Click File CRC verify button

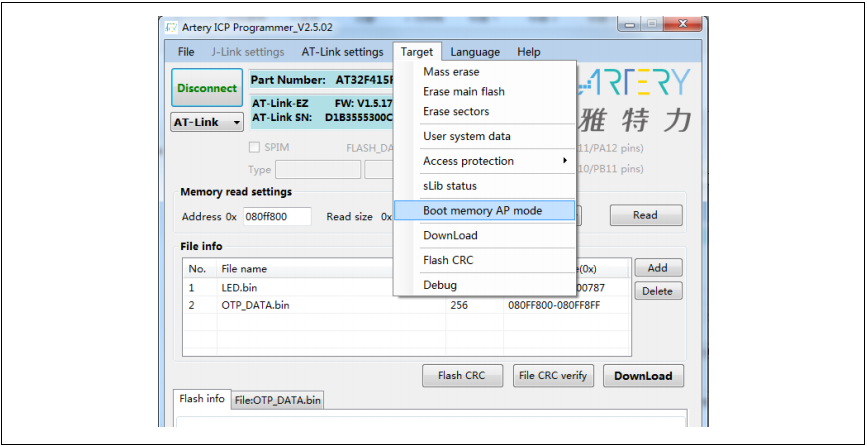click(x=553, y=376)
